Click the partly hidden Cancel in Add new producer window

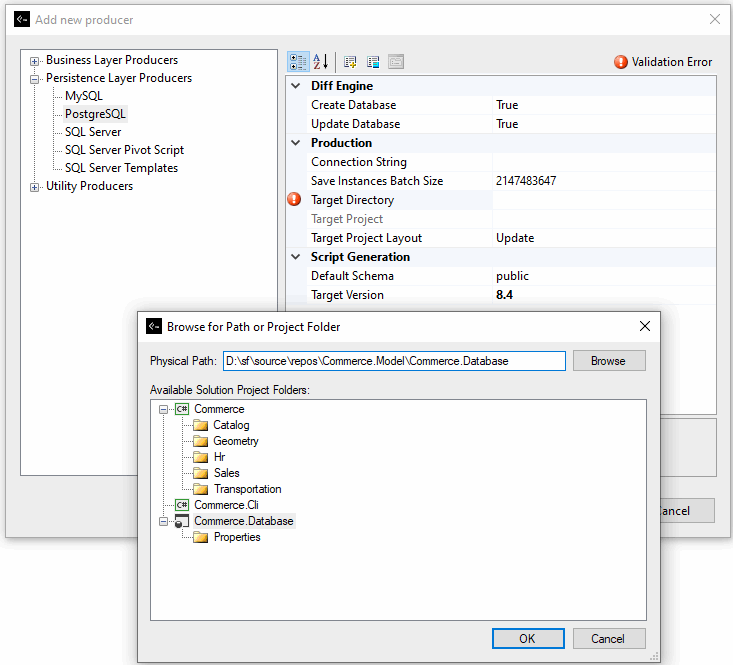[687, 511]
